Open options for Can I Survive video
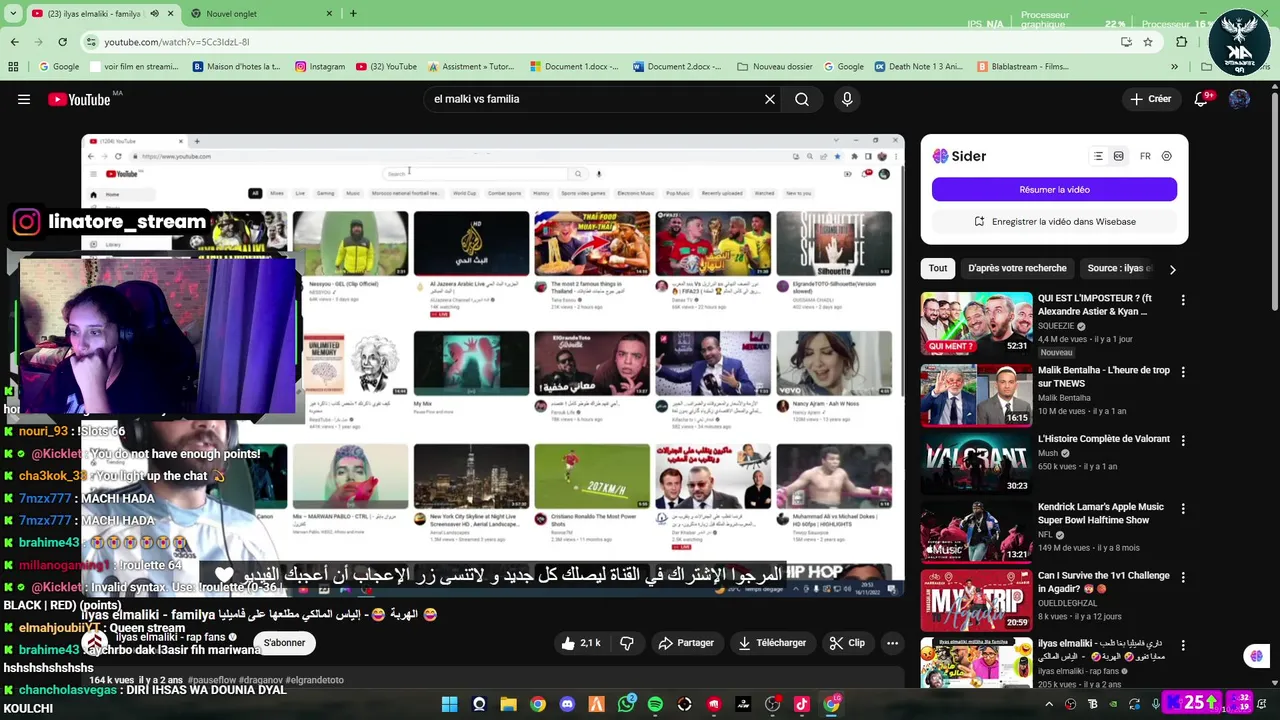Screen dimensions: 1280x720 (1183, 577)
